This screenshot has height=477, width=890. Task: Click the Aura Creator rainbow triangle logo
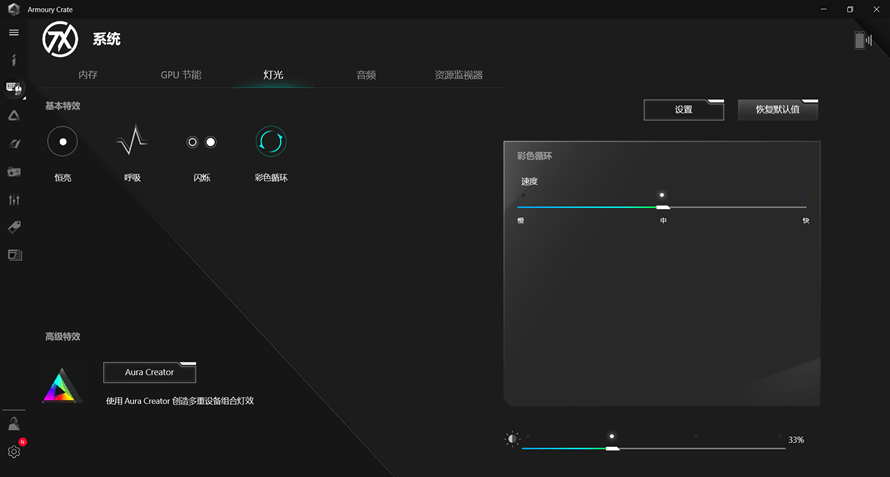click(x=62, y=386)
